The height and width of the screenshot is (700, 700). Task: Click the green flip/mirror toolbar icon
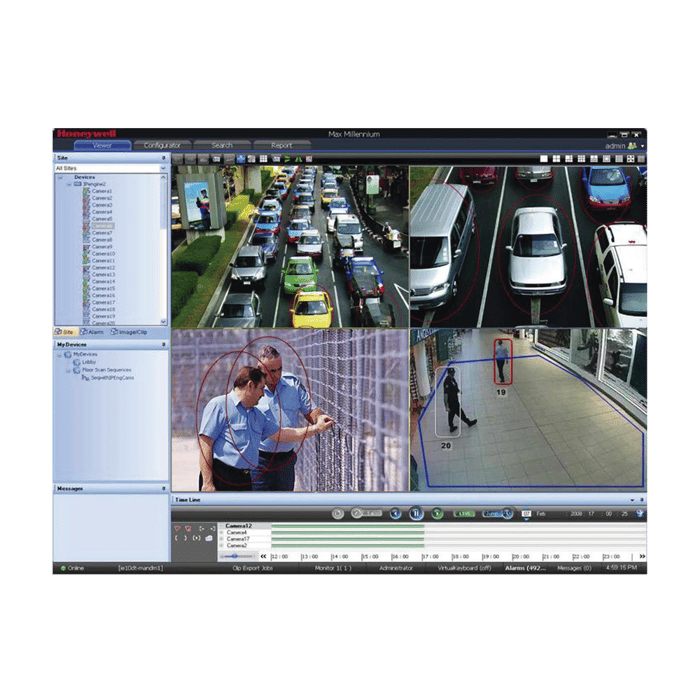pyautogui.click(x=298, y=159)
